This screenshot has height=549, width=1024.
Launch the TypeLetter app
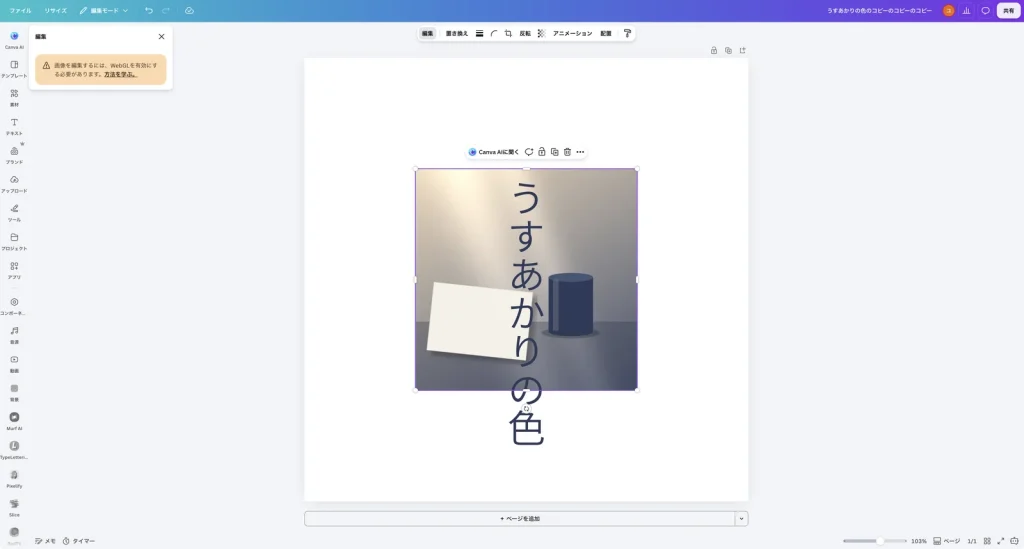14,449
